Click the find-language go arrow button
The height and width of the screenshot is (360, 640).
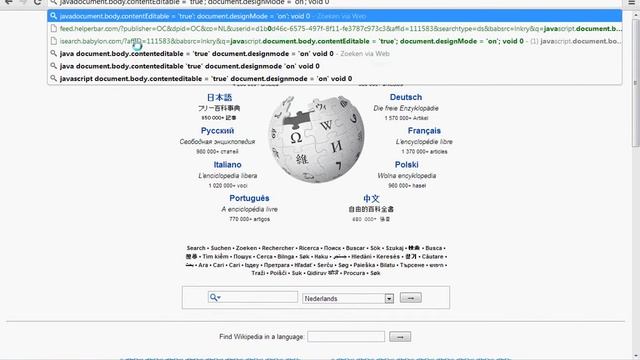pos(400,337)
